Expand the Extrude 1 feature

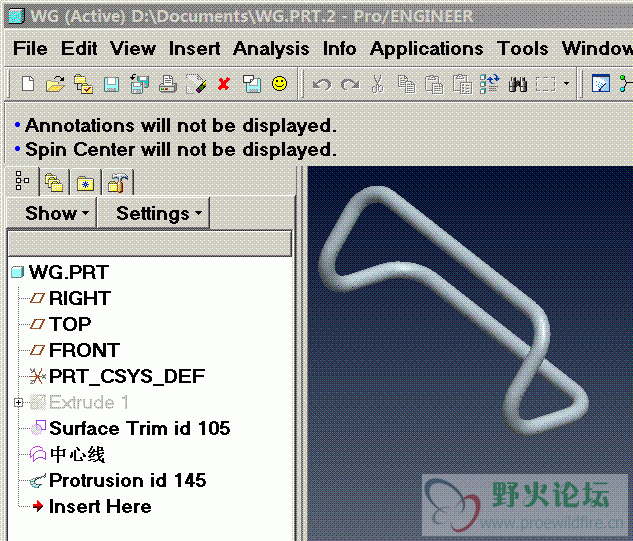point(18,402)
